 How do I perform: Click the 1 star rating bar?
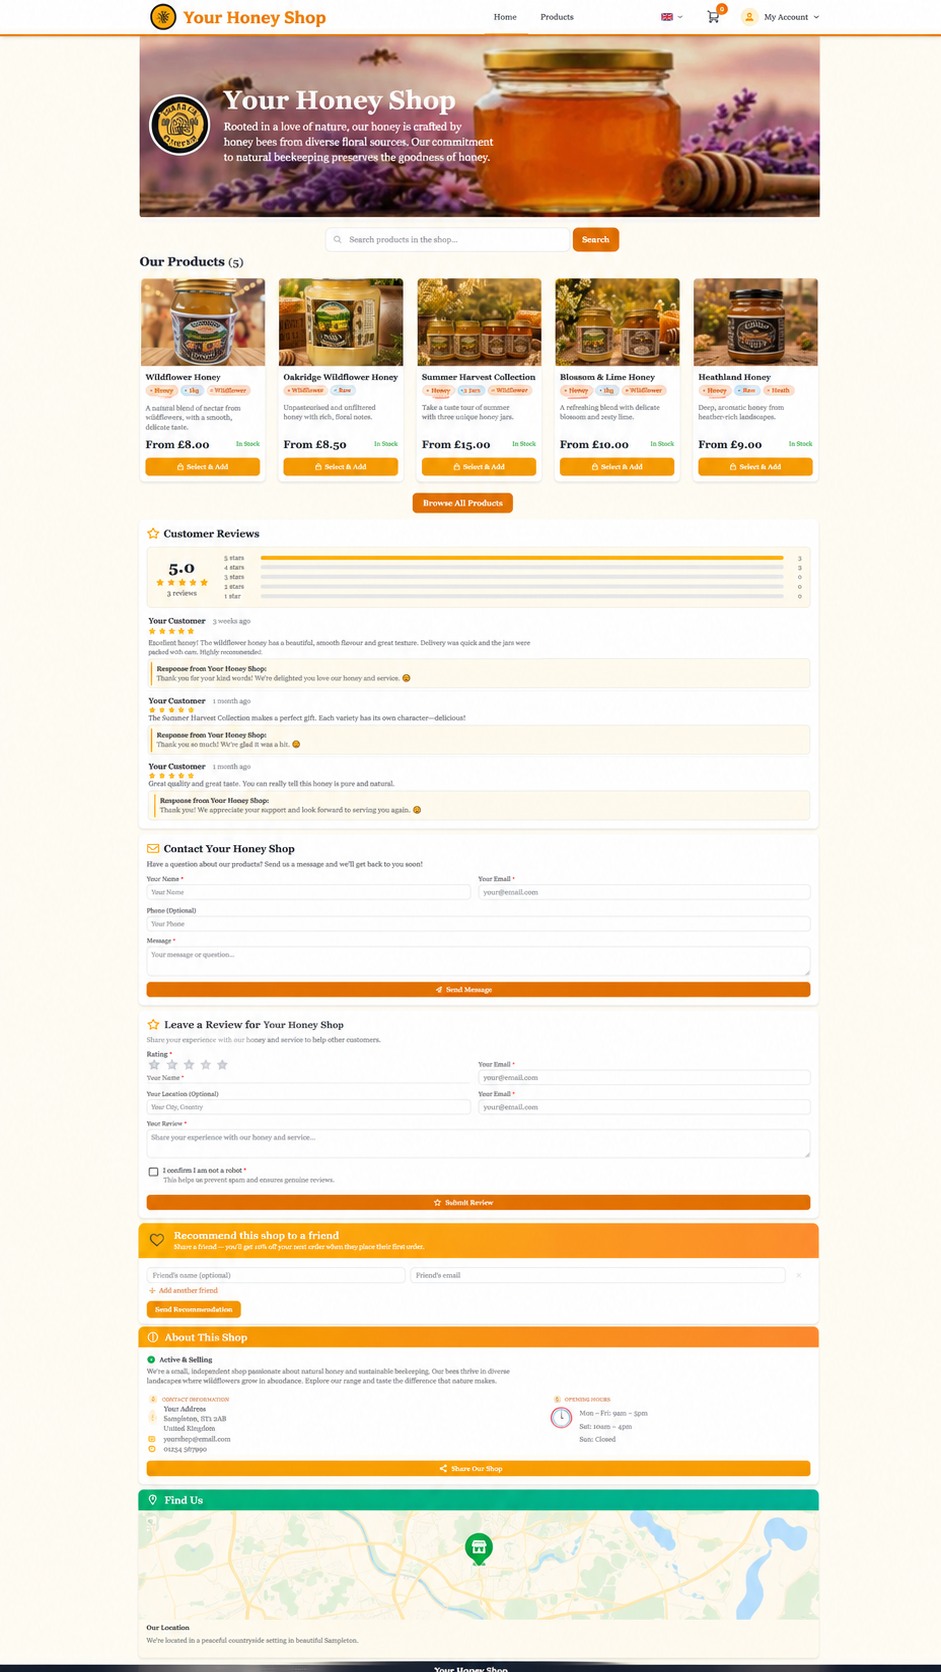pos(522,596)
